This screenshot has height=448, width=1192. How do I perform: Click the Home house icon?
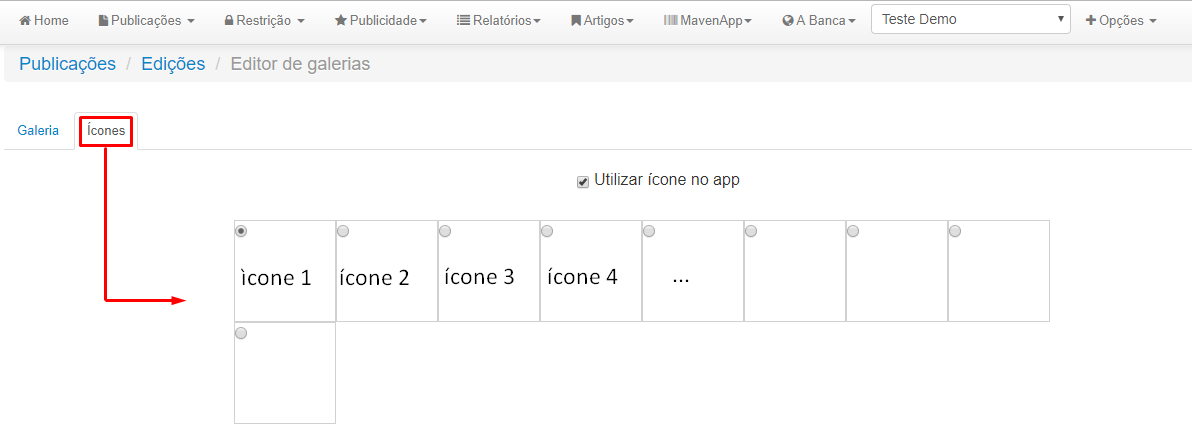tap(24, 21)
